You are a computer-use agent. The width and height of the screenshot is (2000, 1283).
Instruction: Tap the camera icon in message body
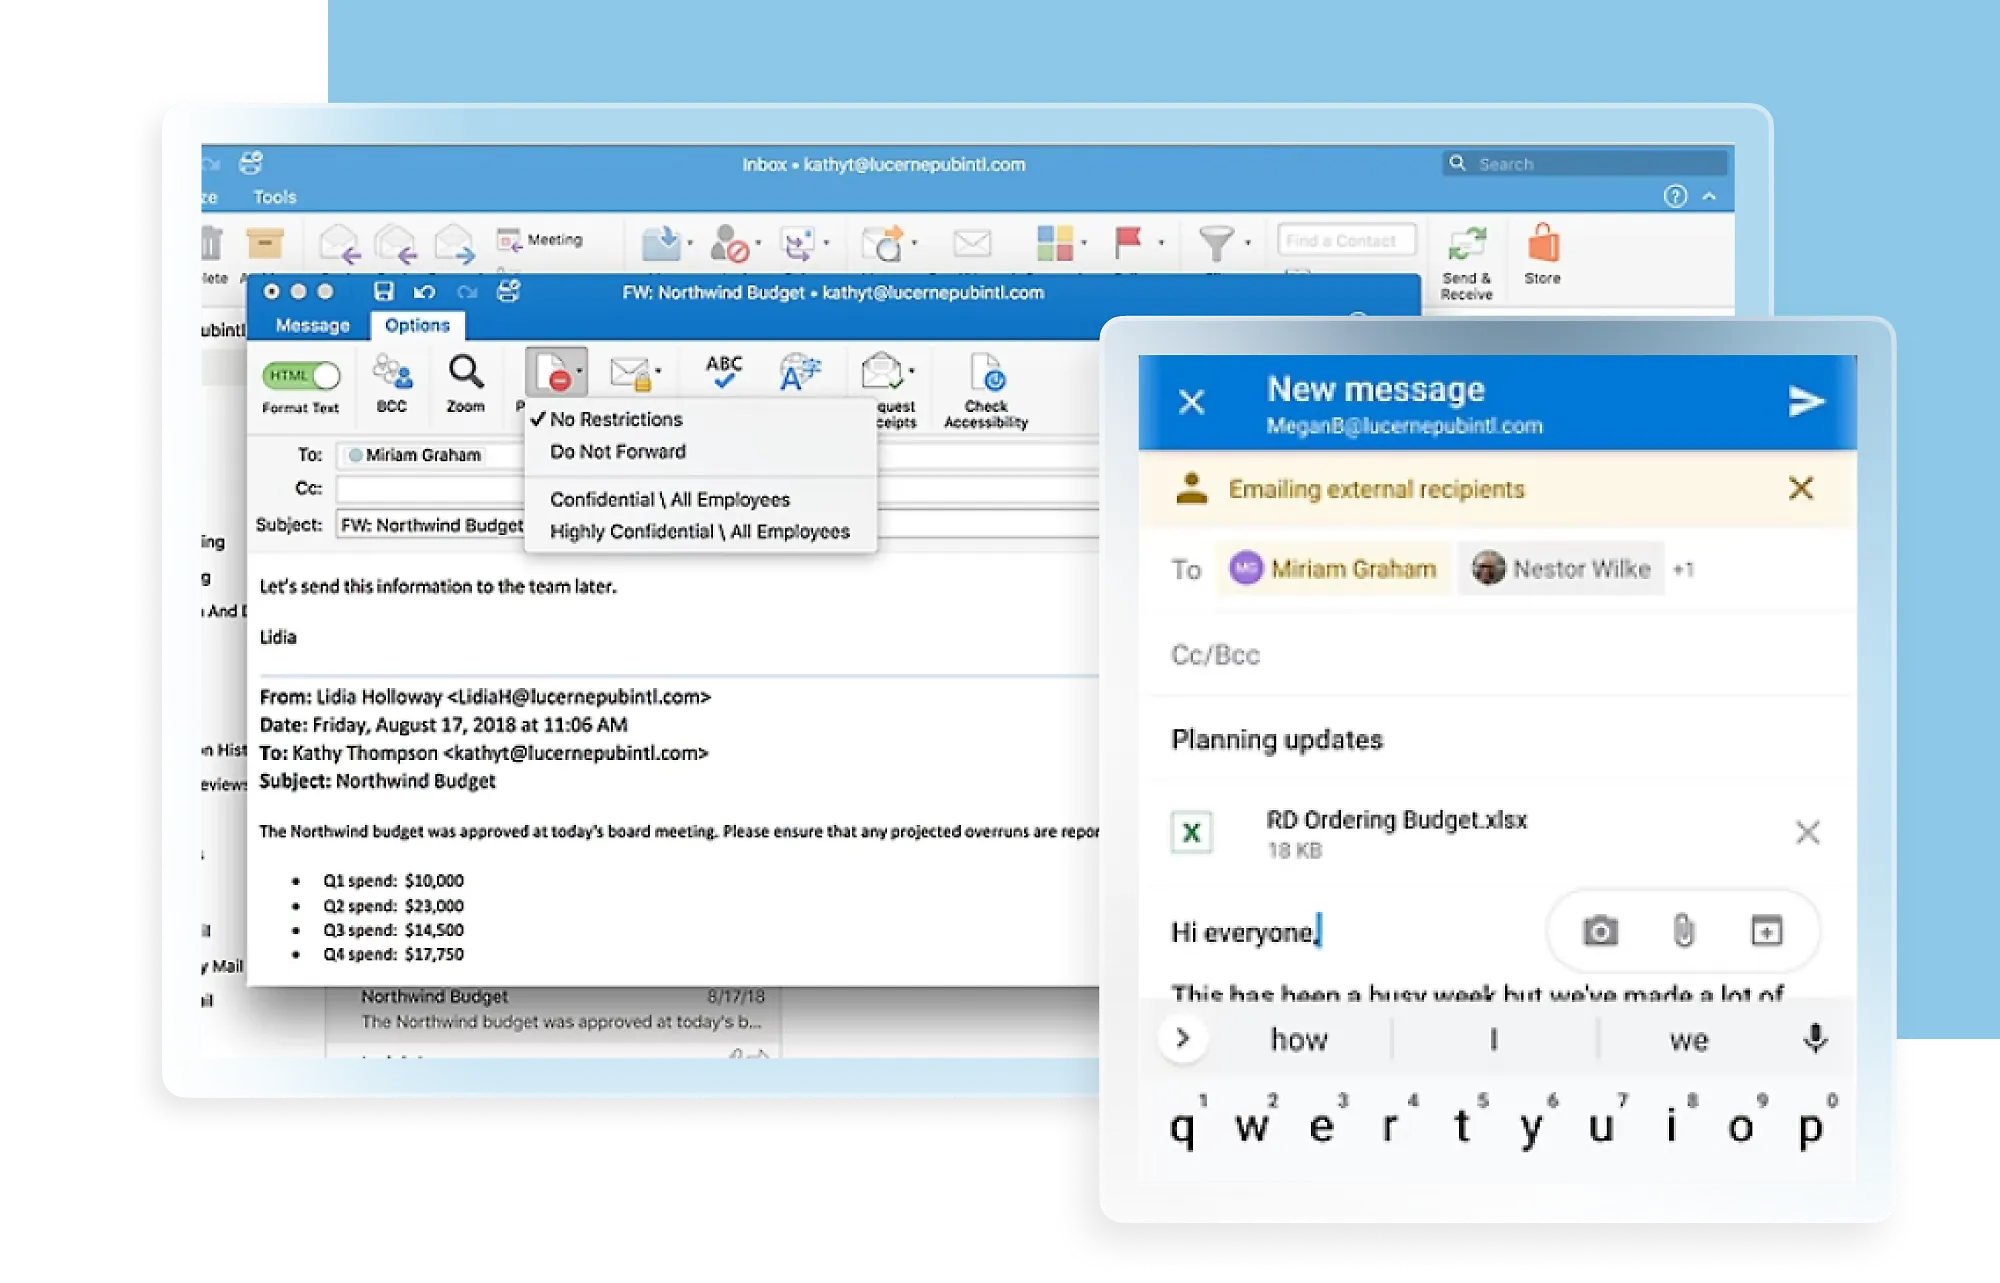[x=1600, y=931]
